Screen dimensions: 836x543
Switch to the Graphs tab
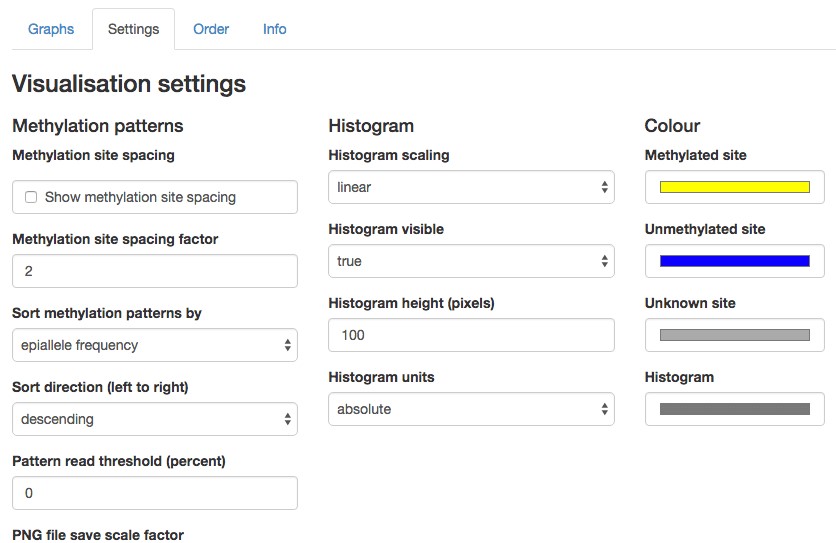pyautogui.click(x=51, y=29)
